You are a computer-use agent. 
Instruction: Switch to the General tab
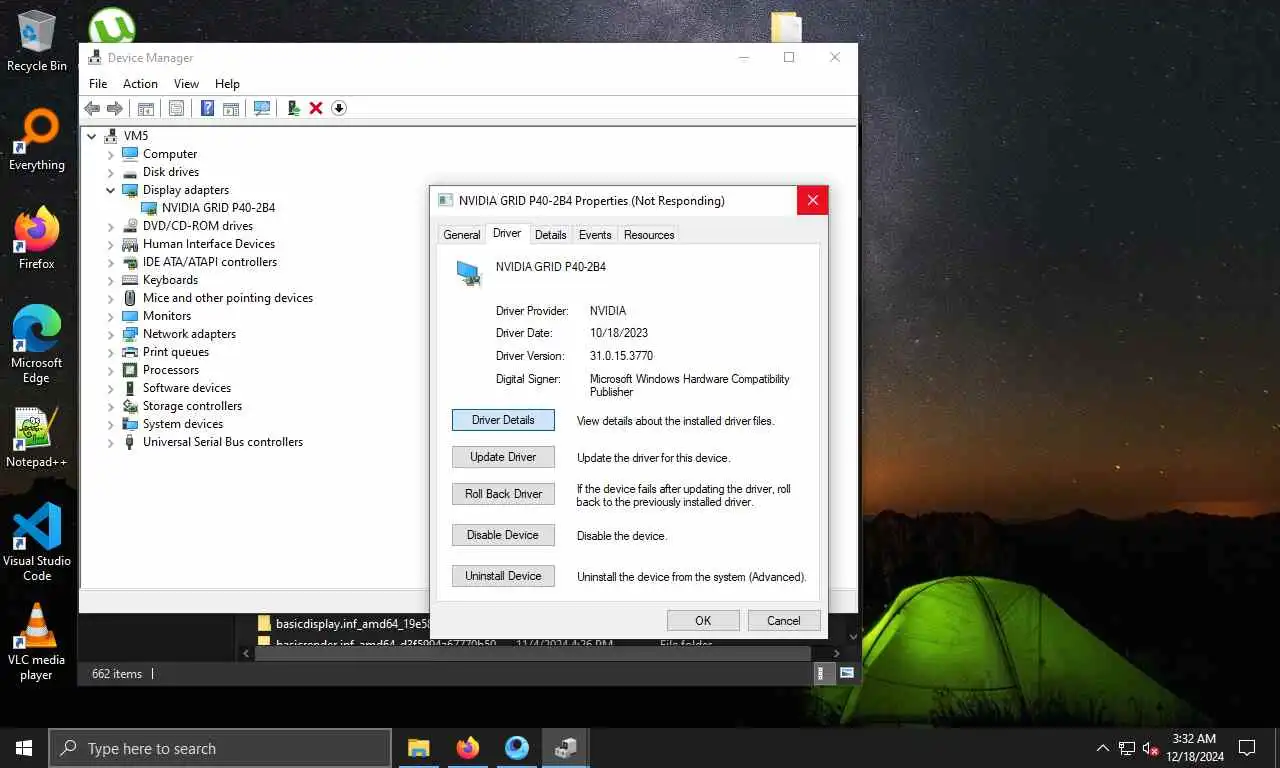point(462,235)
